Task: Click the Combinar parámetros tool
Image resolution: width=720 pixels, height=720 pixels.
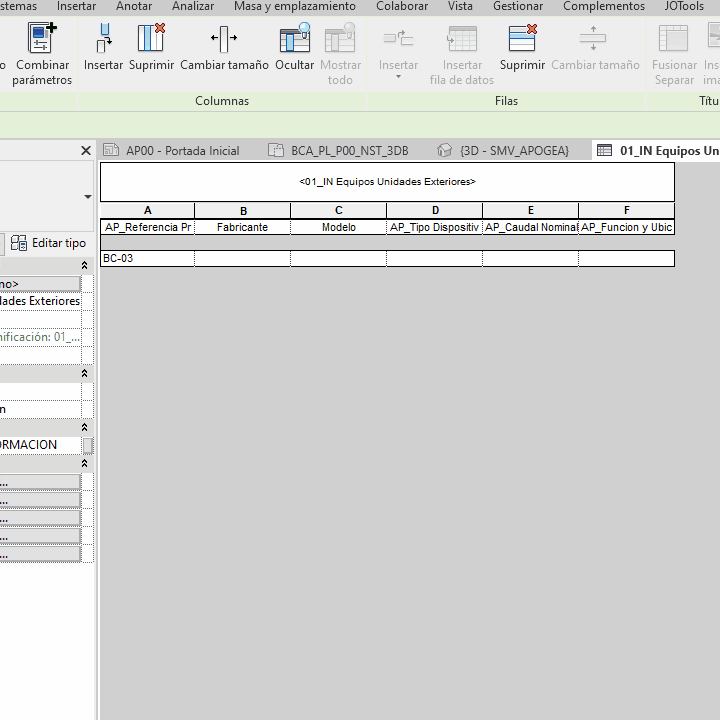Action: tap(41, 54)
